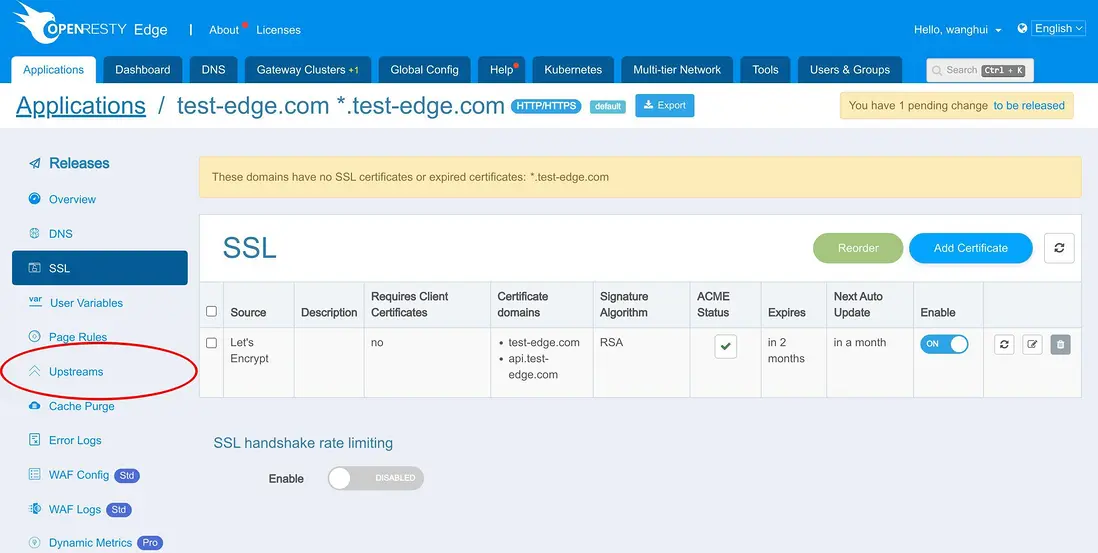This screenshot has width=1098, height=553.
Task: Open the Gateway Clusters tab
Action: (x=307, y=70)
